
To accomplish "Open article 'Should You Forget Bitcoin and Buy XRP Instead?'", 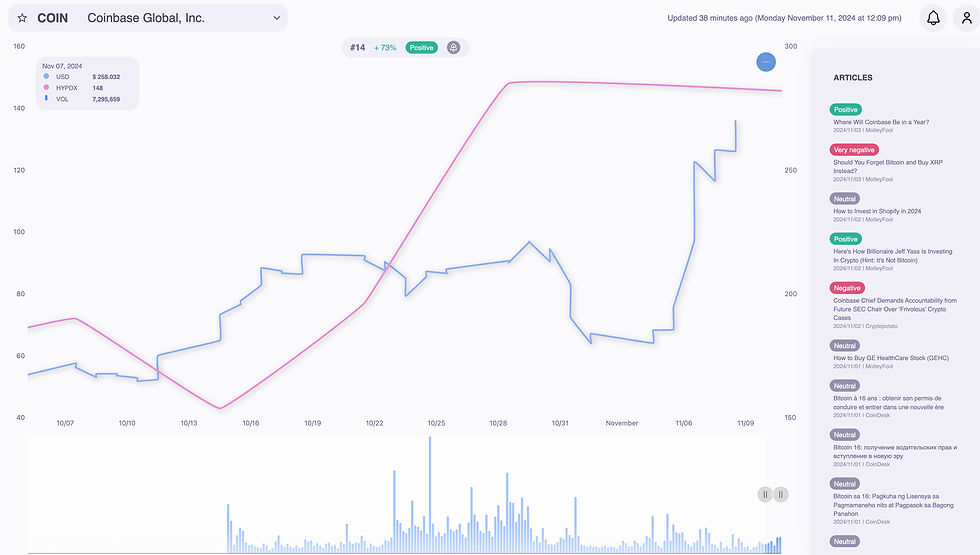I will pyautogui.click(x=888, y=166).
